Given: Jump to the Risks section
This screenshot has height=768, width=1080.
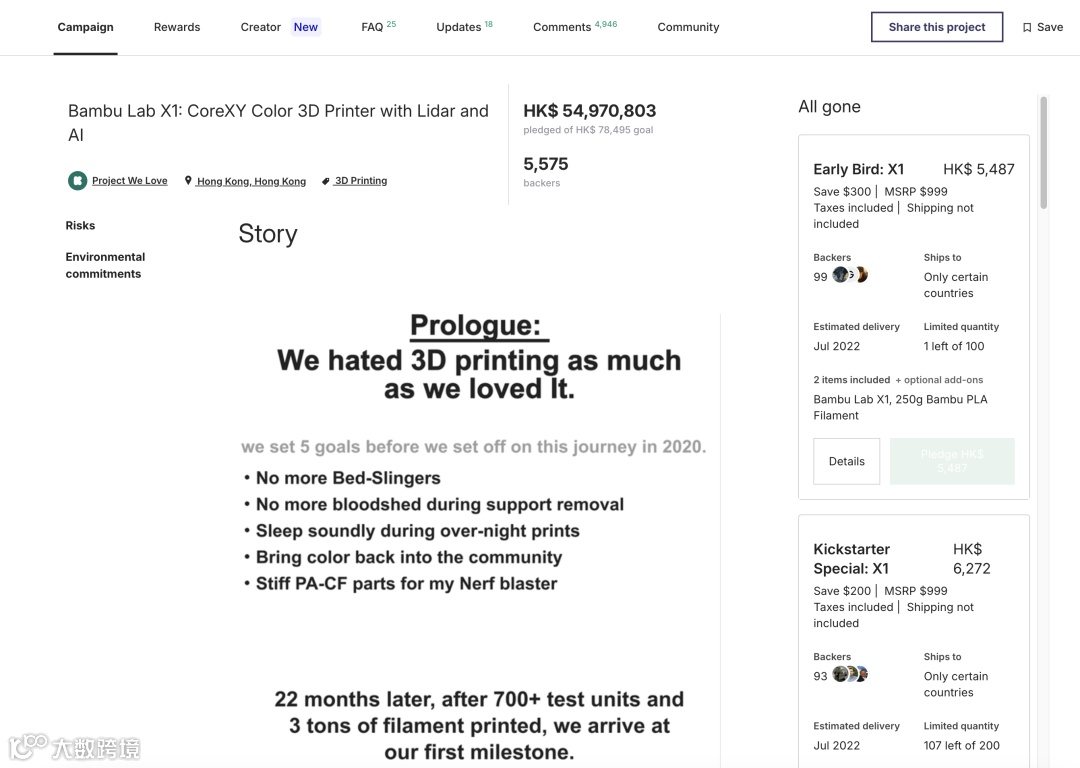Looking at the screenshot, I should [x=80, y=225].
